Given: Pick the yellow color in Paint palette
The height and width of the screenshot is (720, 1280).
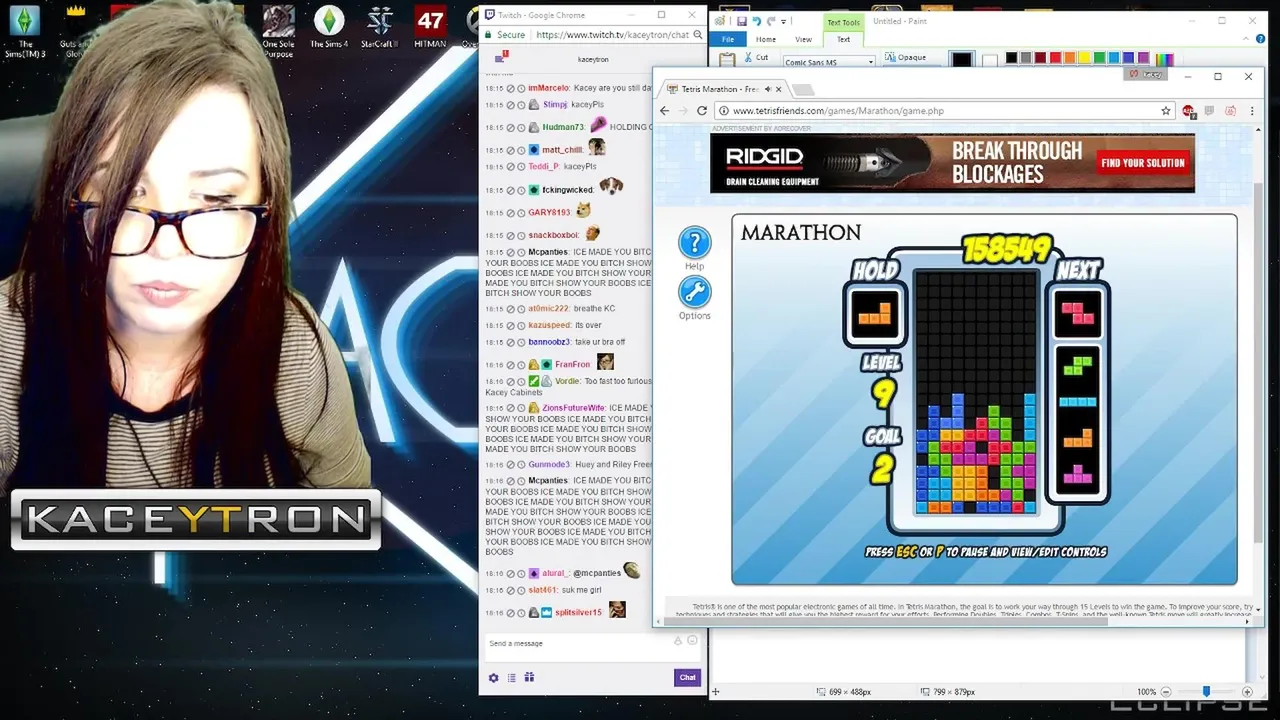Looking at the screenshot, I should 1084,58.
